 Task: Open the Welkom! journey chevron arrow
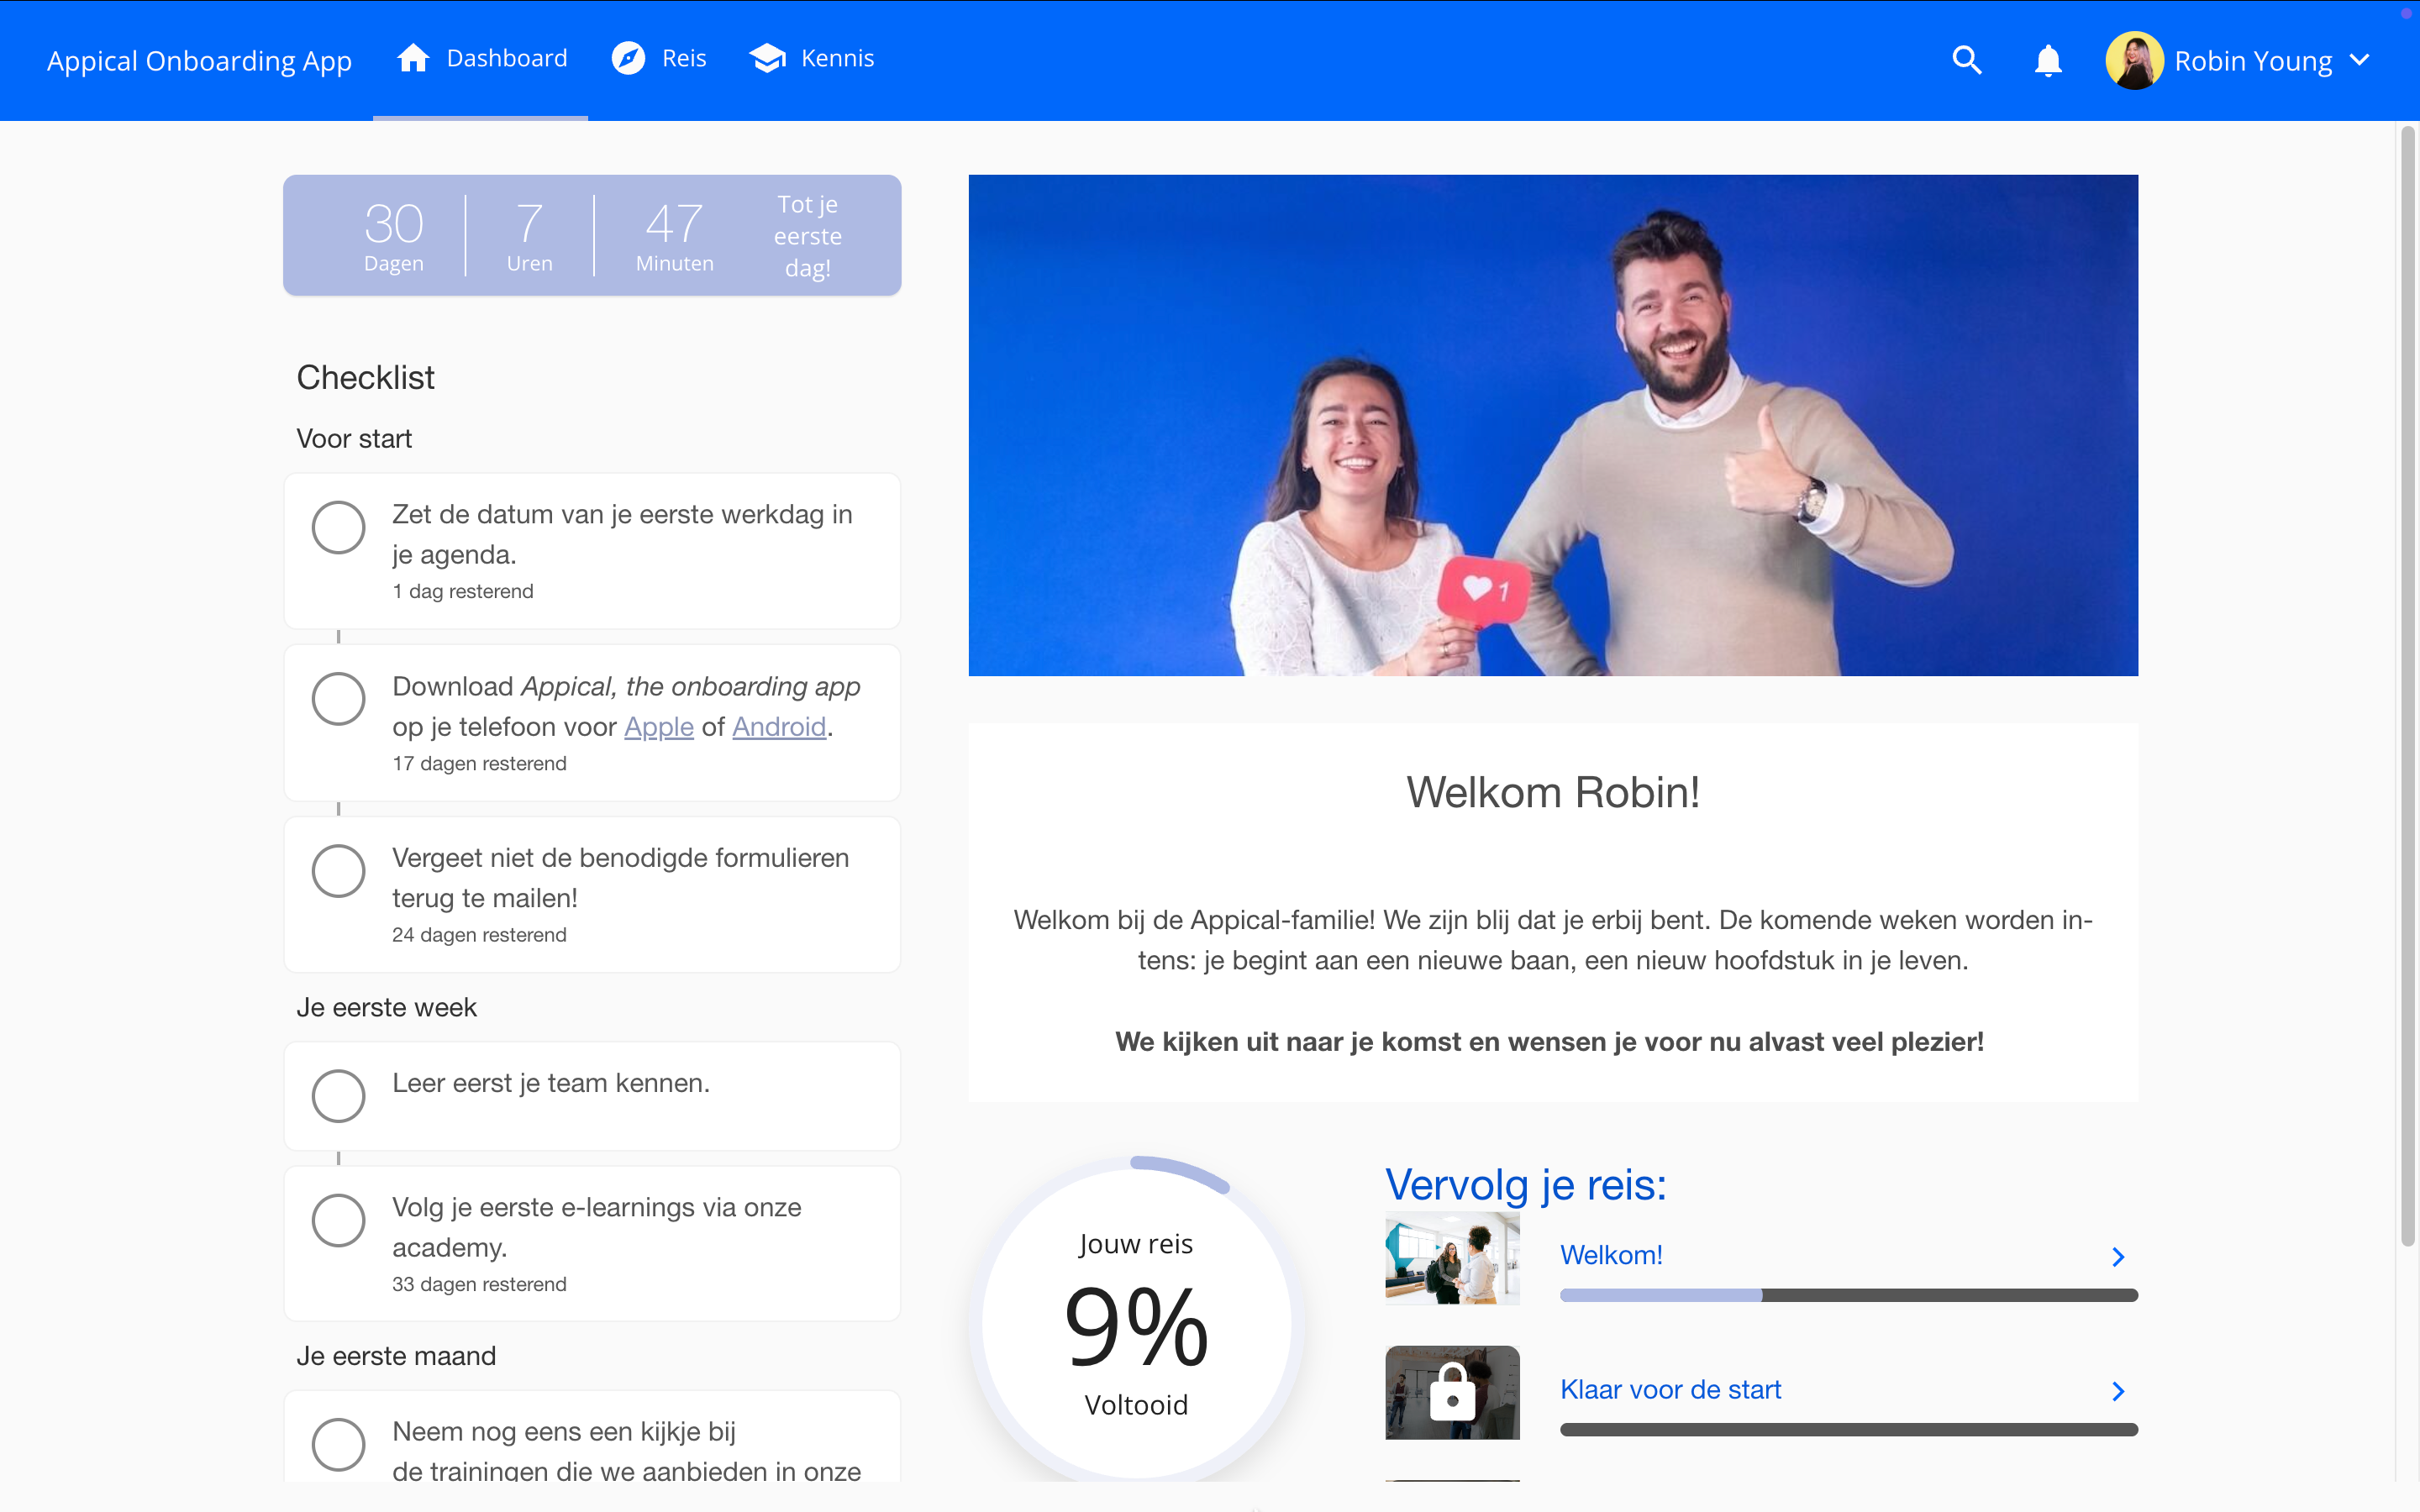[2117, 1257]
